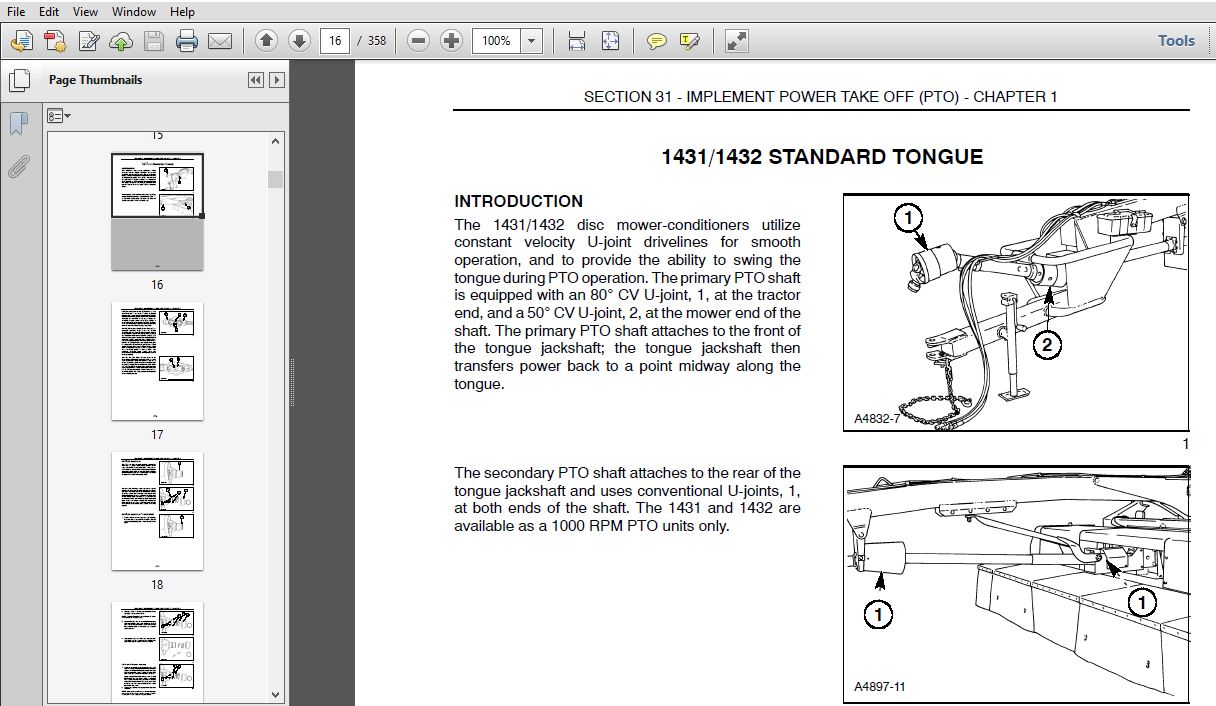The image size is (1216, 706).
Task: Click the page number field showing 16
Action: [x=334, y=41]
